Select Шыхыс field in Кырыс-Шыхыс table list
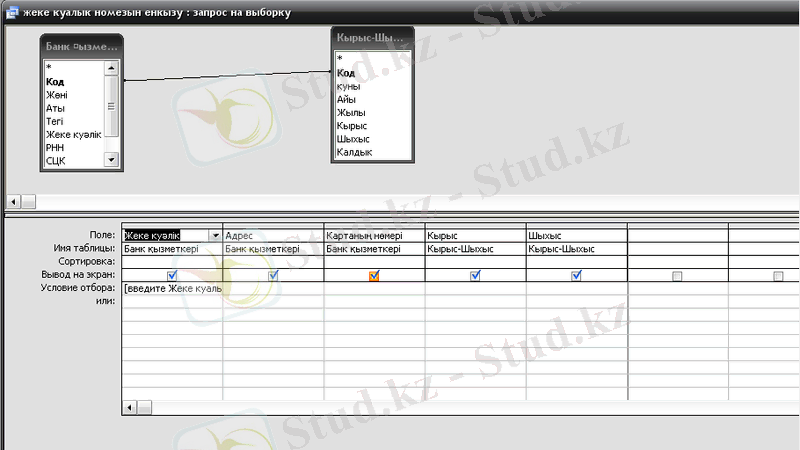 click(353, 139)
